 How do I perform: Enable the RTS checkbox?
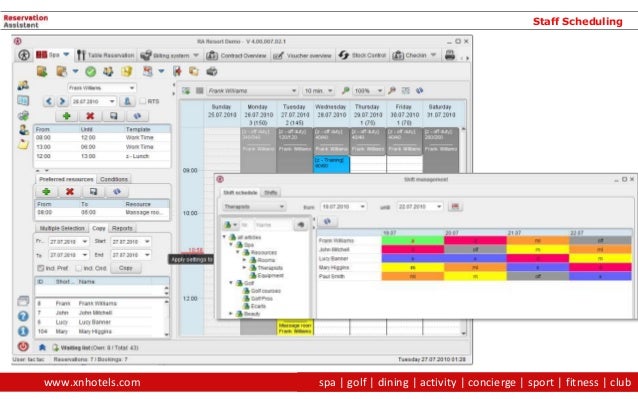point(142,101)
